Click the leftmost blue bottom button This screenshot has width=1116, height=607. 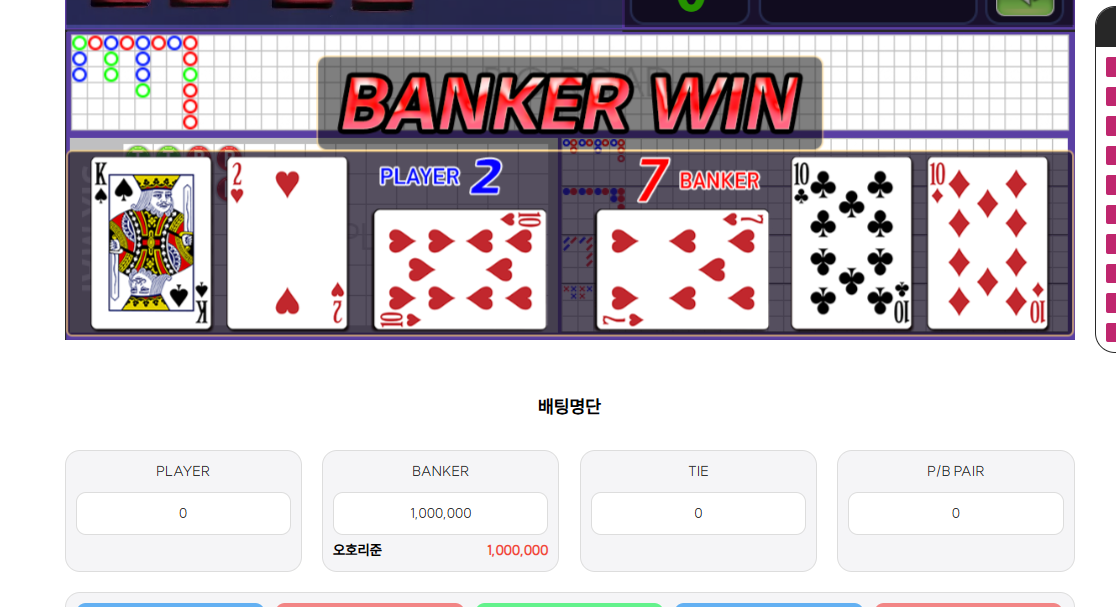(170, 605)
